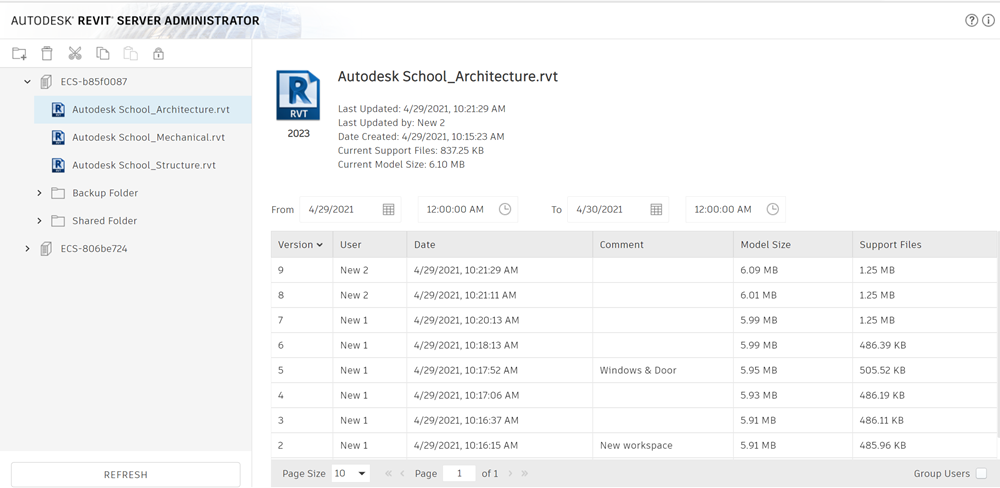Open the To date calendar picker
Image resolution: width=1000 pixels, height=488 pixels.
tap(656, 209)
